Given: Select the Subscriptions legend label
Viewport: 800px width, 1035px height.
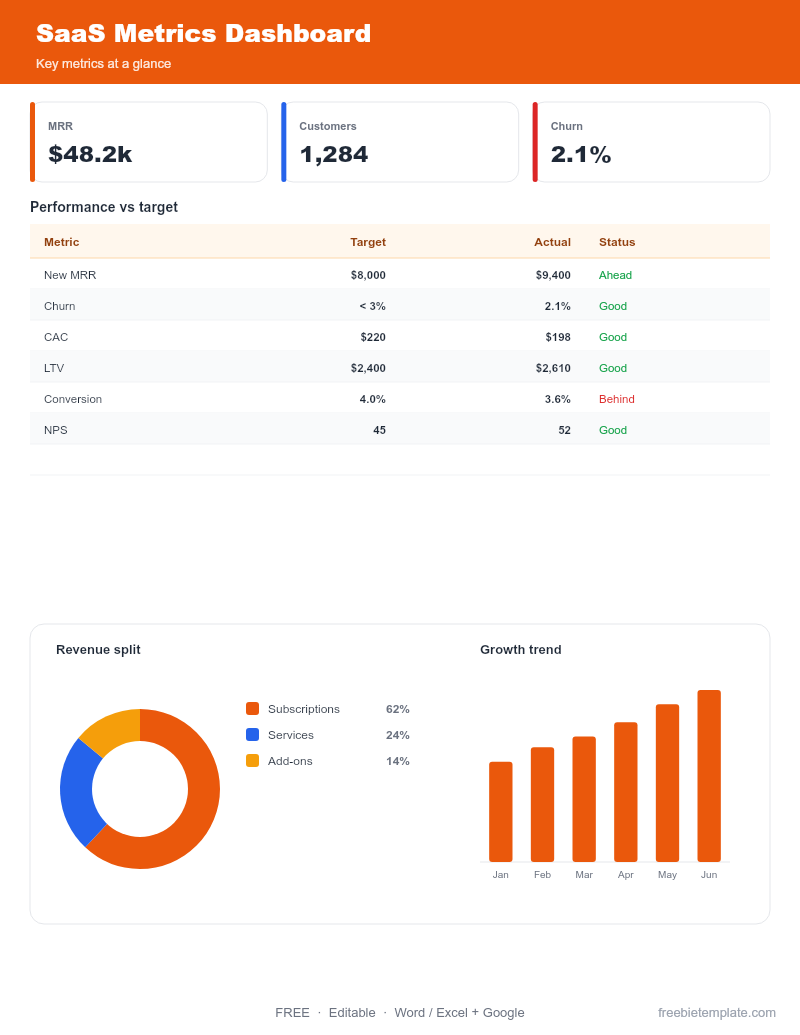Looking at the screenshot, I should coord(304,709).
